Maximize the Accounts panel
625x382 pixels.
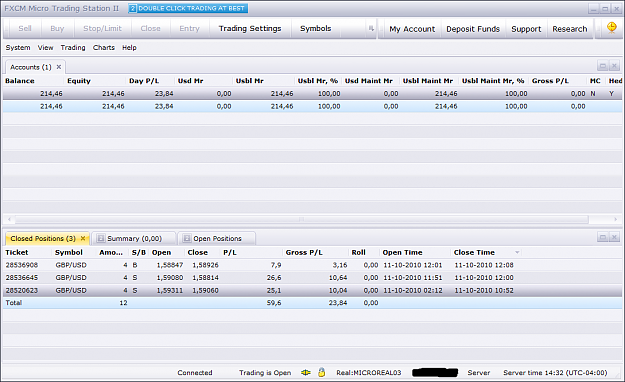603,66
